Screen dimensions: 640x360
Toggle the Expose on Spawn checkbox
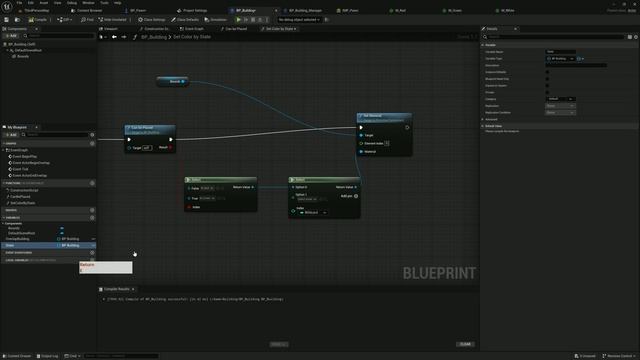[x=547, y=86]
